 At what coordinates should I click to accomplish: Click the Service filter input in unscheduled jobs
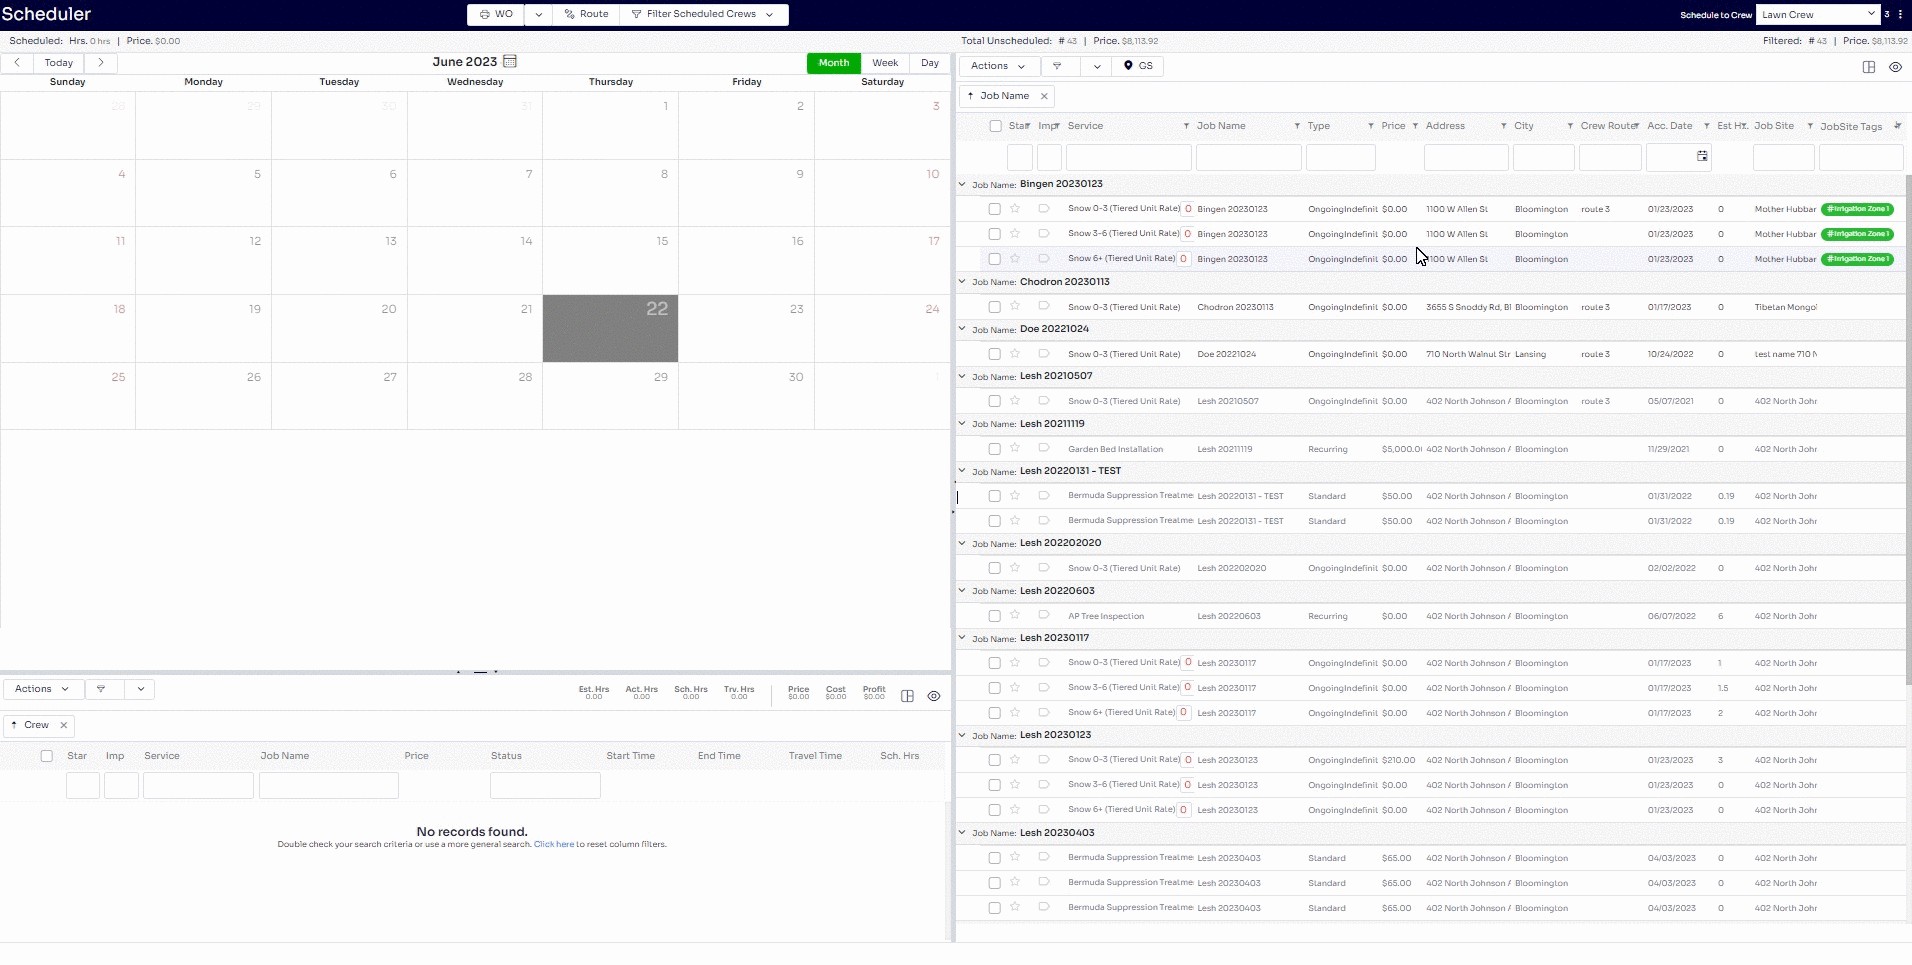click(x=1129, y=157)
